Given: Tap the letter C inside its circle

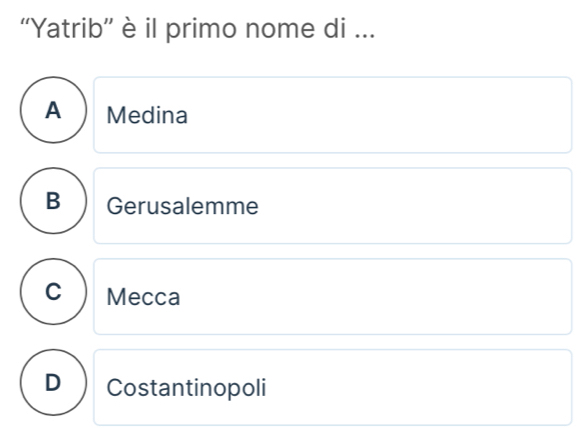Looking at the screenshot, I should [x=53, y=292].
